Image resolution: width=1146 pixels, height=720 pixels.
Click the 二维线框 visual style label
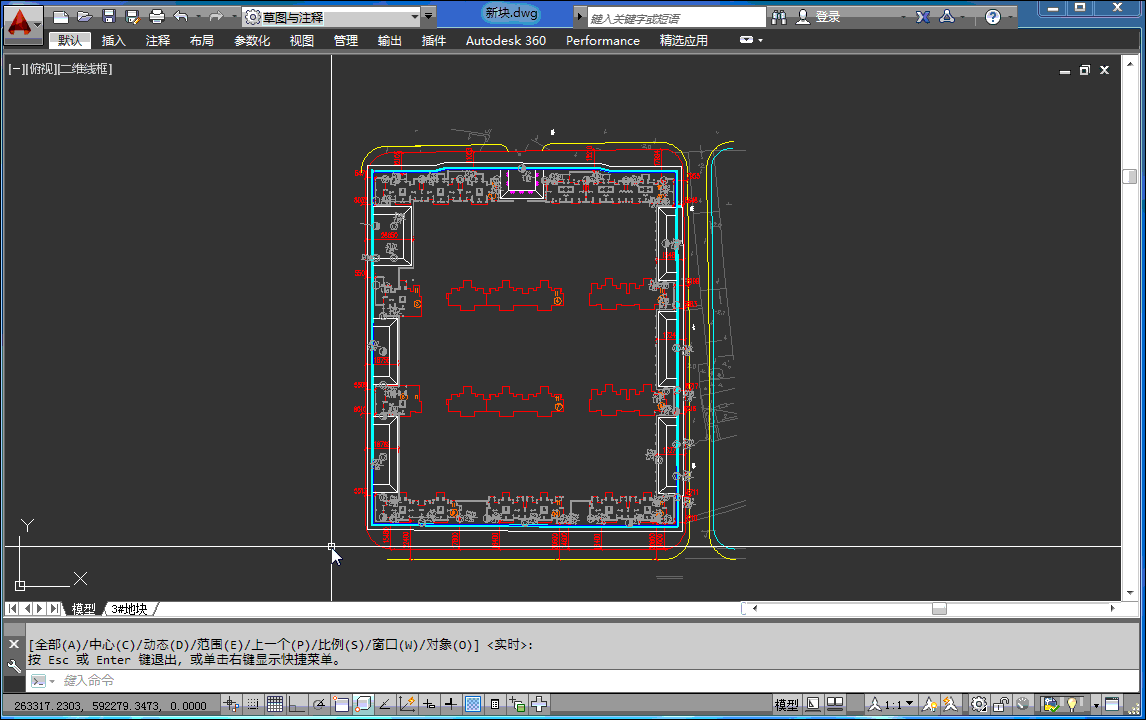click(x=86, y=69)
